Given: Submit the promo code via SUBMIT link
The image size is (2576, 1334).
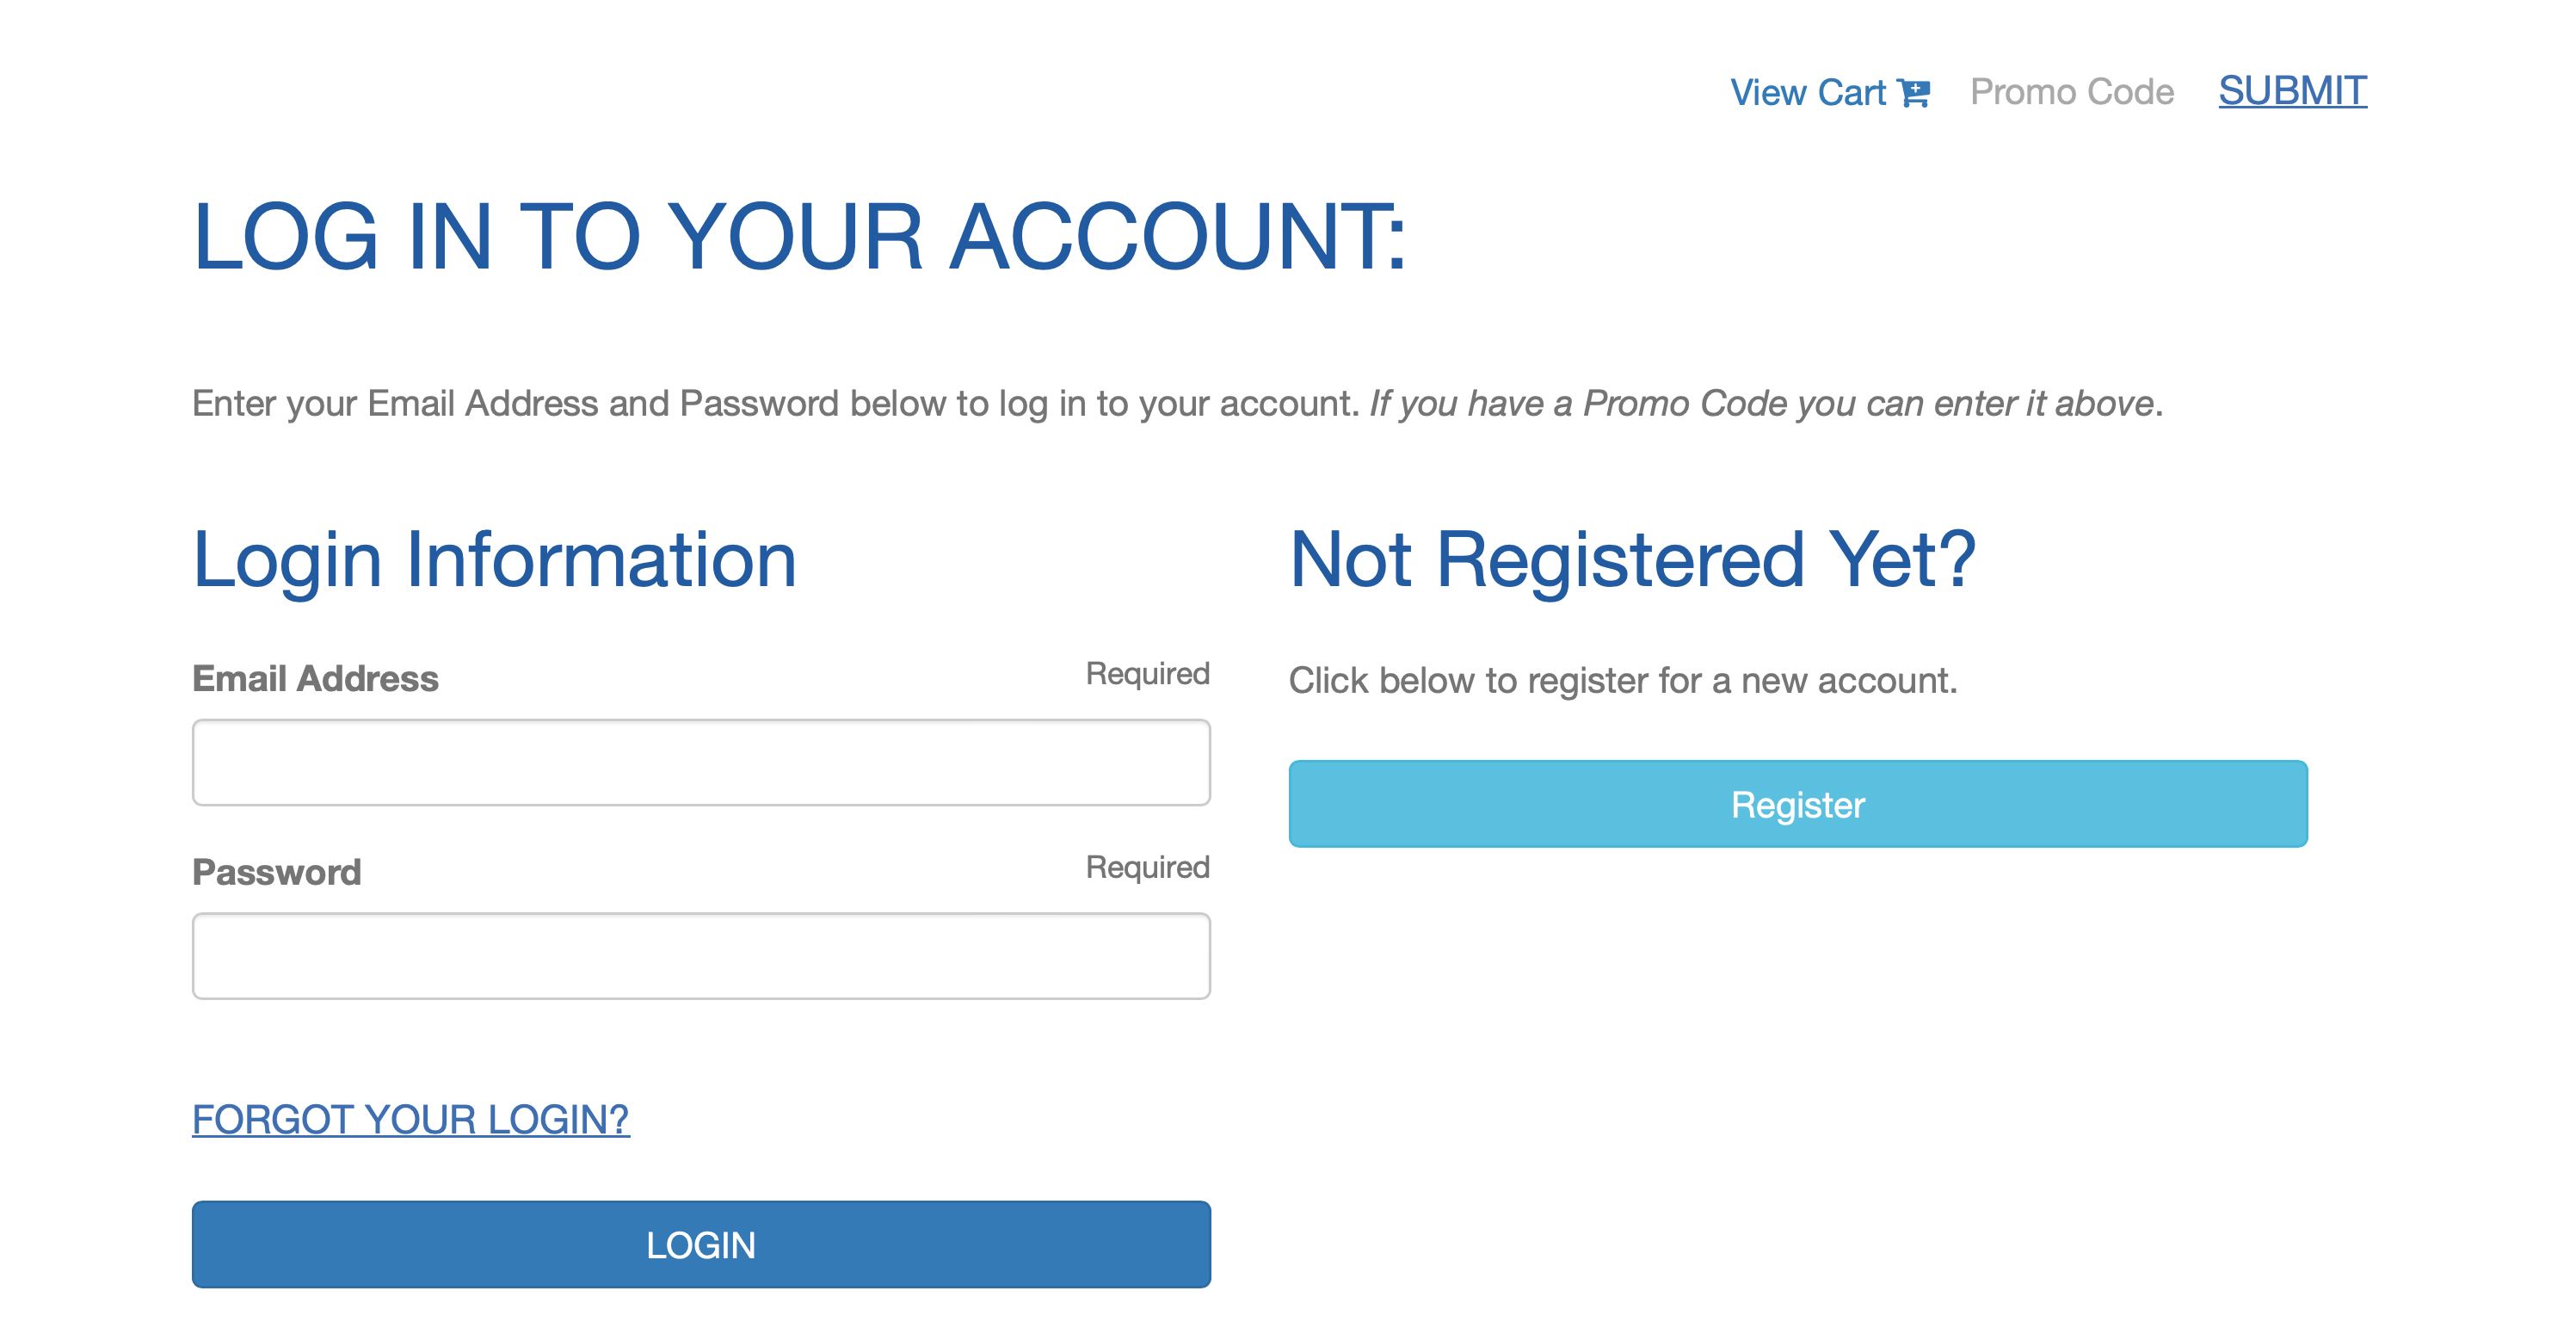Looking at the screenshot, I should 2292,91.
